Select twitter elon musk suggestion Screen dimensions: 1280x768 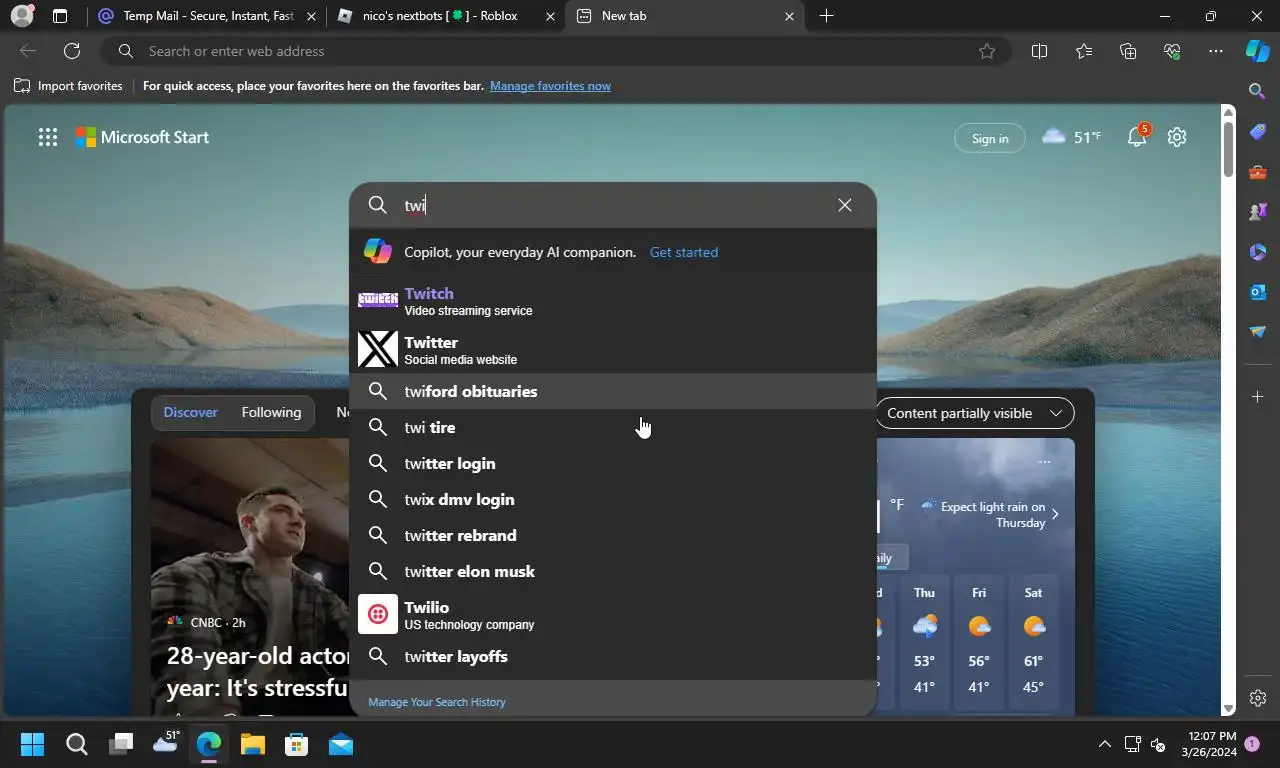click(613, 571)
